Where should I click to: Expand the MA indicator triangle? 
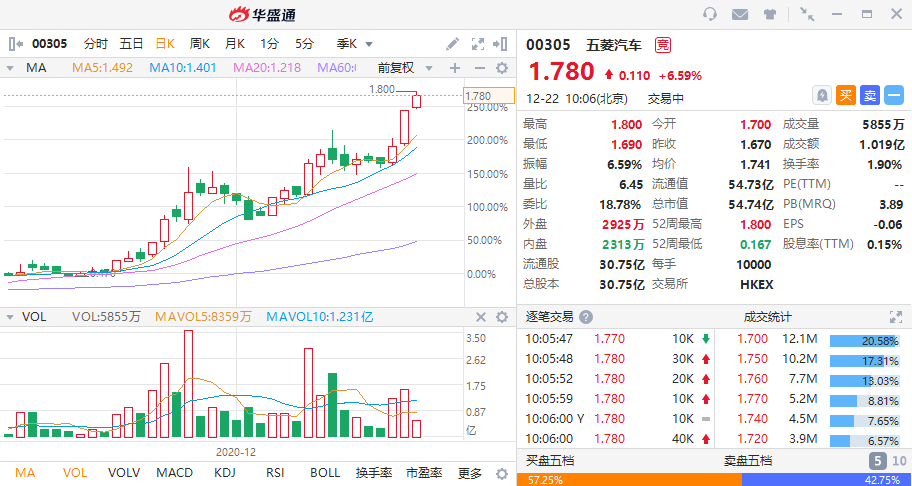click(10, 68)
